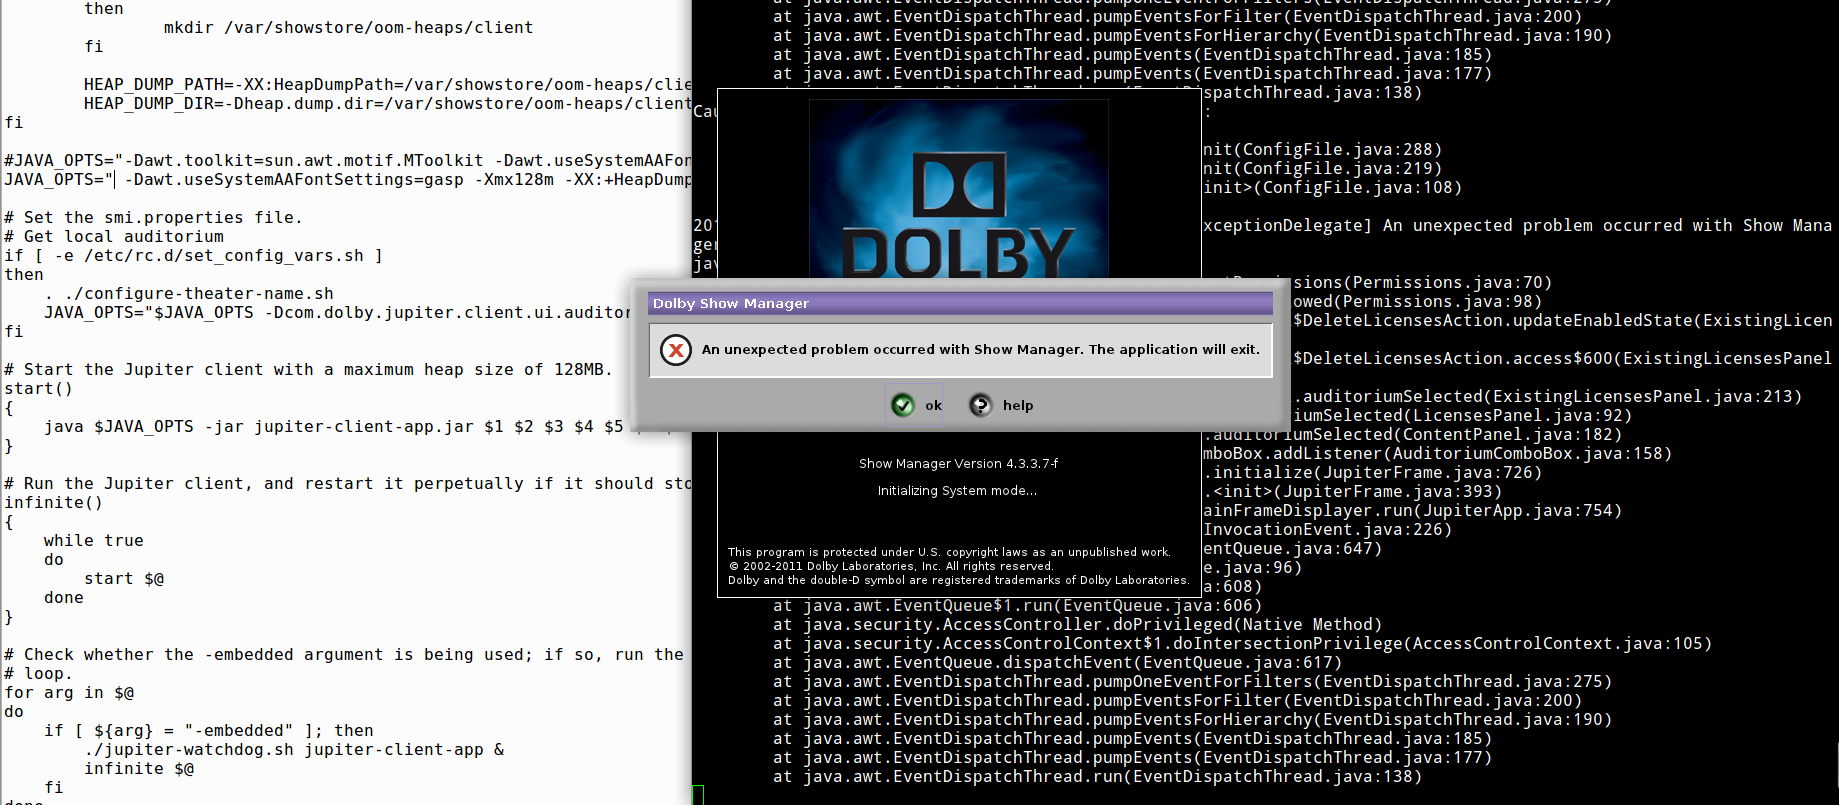Click the question mark help icon

[x=980, y=405]
